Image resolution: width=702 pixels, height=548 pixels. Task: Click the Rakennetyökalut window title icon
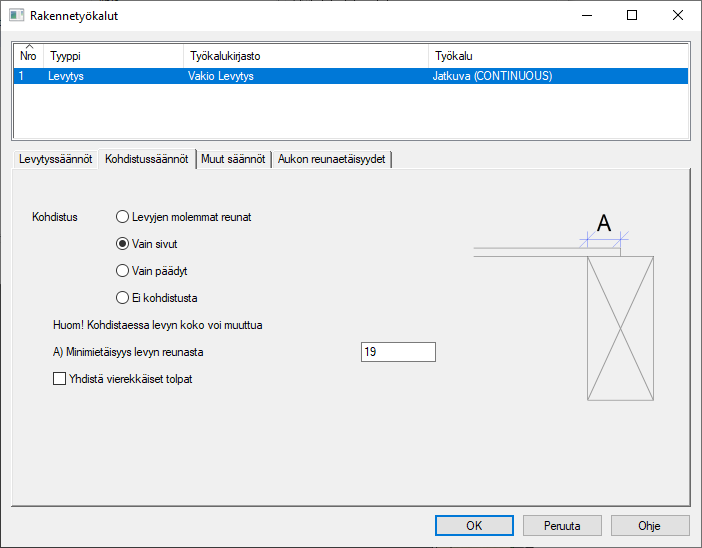point(16,16)
